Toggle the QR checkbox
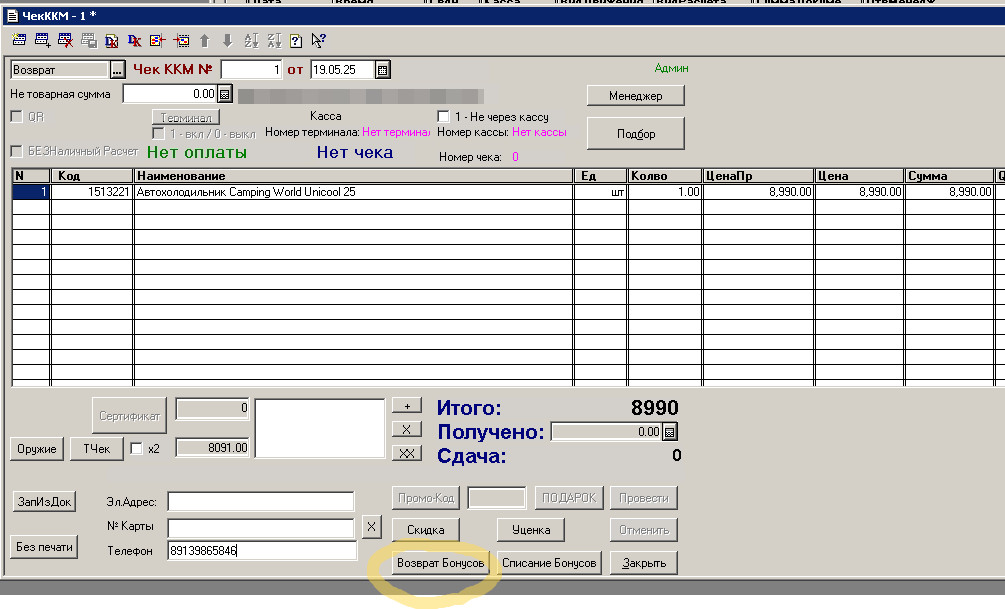The image size is (1005, 609). (x=17, y=117)
